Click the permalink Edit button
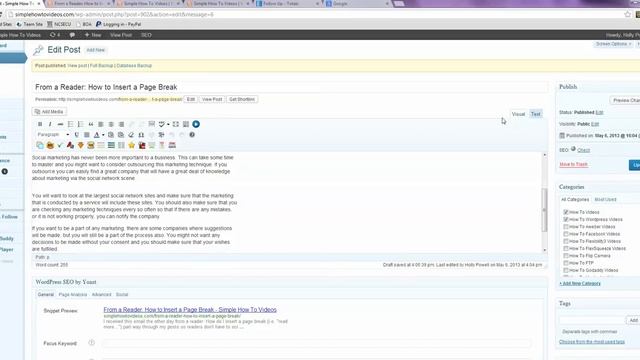This screenshot has width=640, height=360. (191, 99)
